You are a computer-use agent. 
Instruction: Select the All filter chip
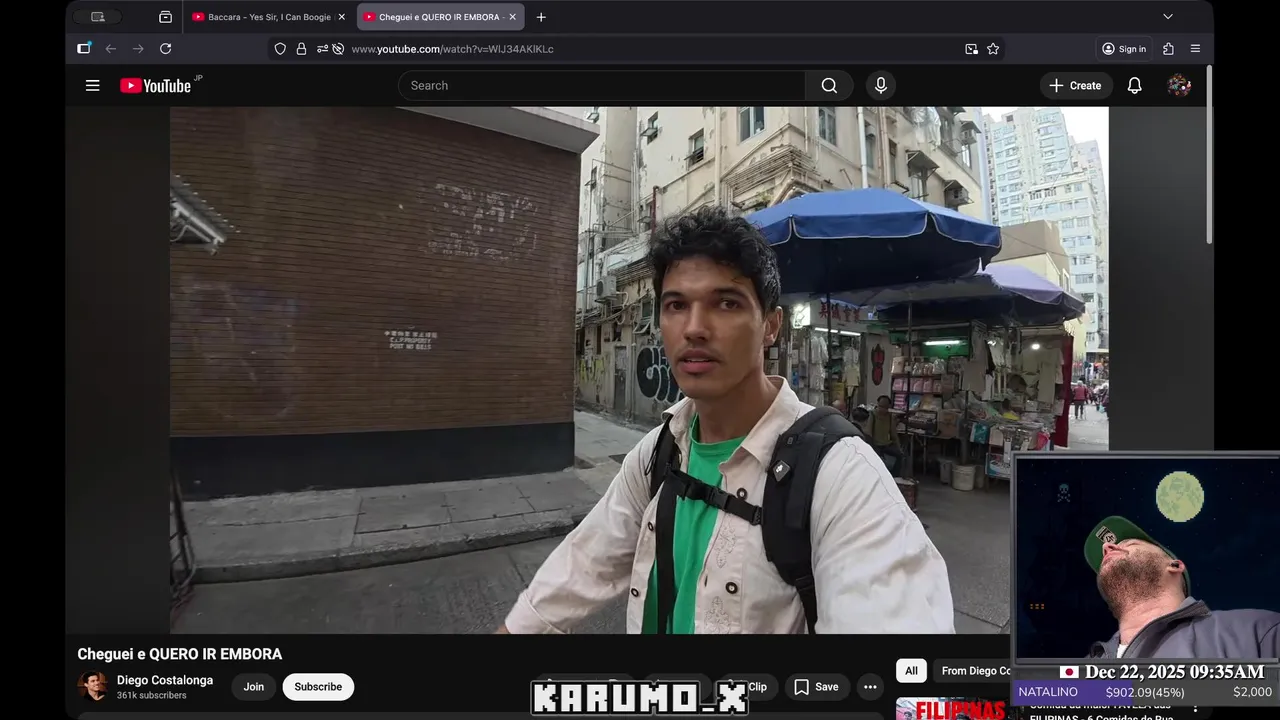[911, 671]
